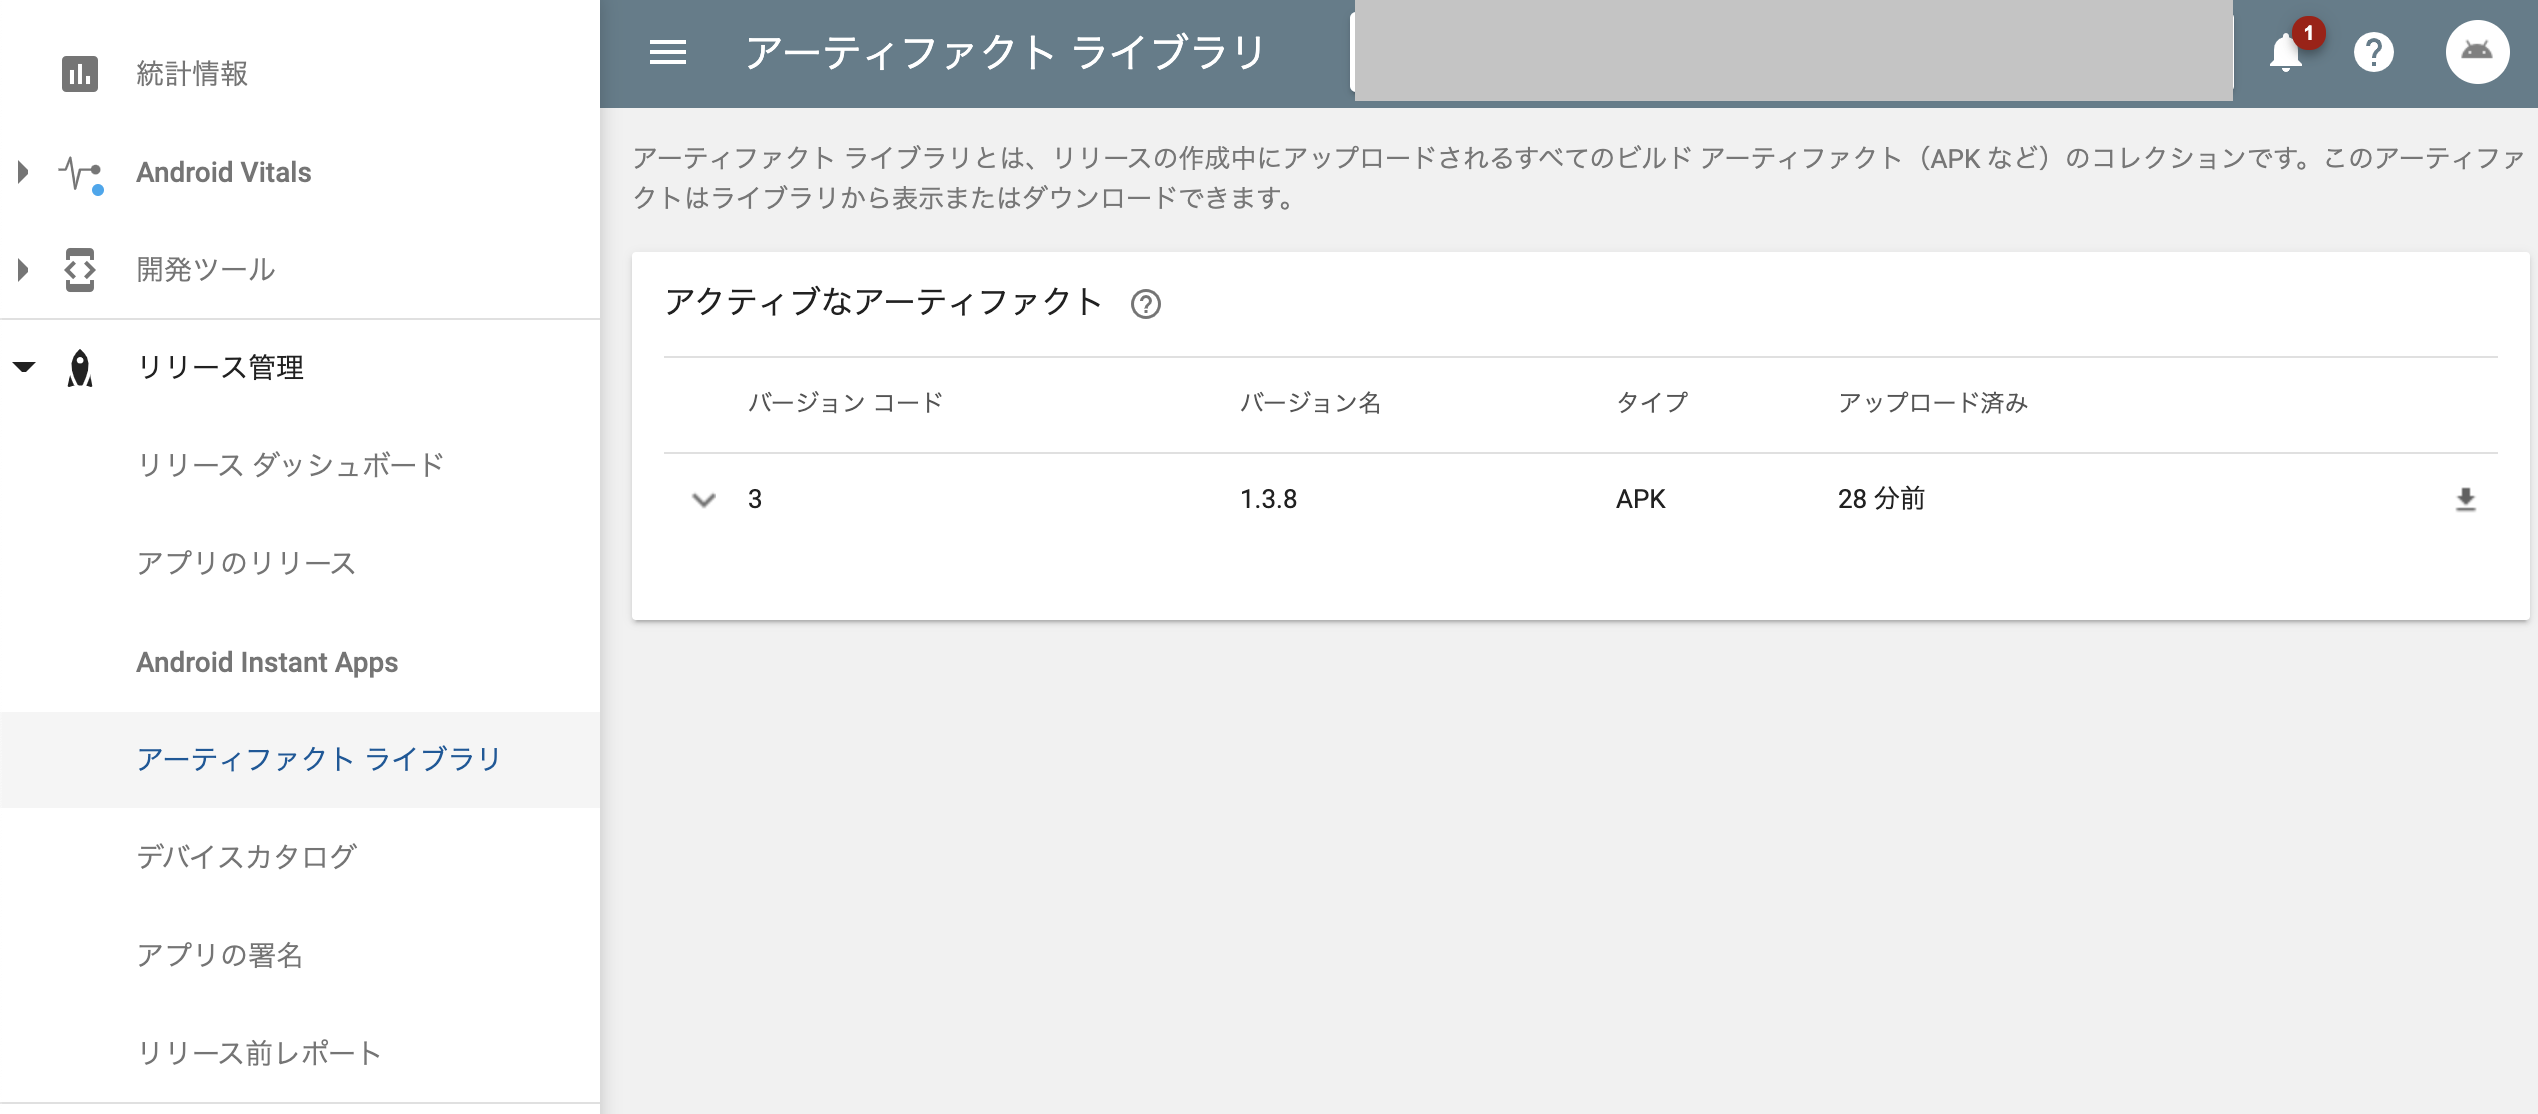Open the hamburger navigation menu

pos(667,52)
